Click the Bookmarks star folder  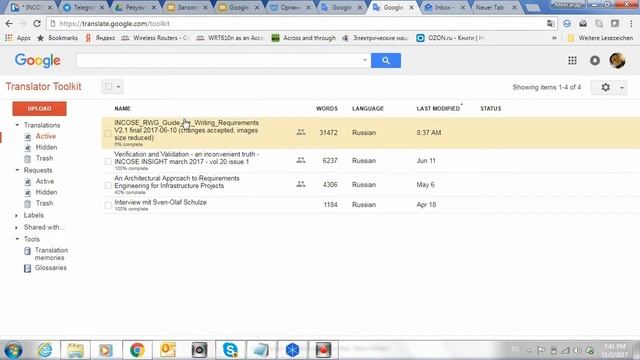click(58, 38)
